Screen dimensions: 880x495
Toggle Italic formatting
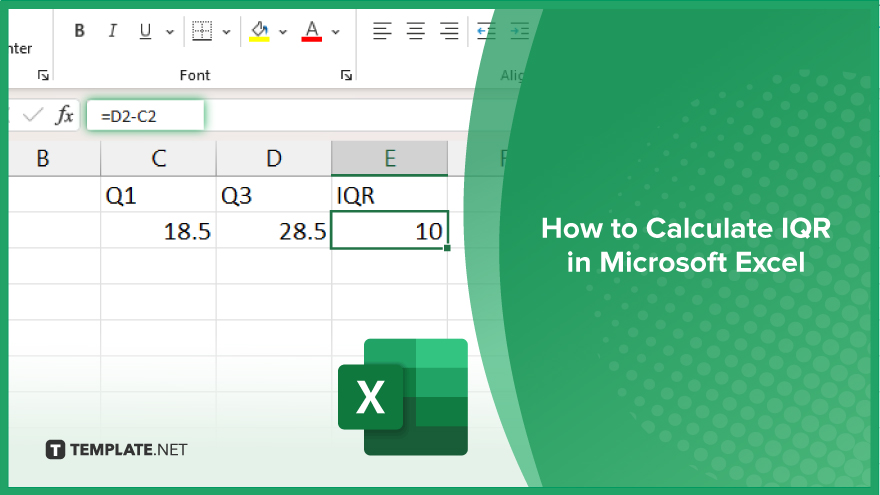pos(112,31)
